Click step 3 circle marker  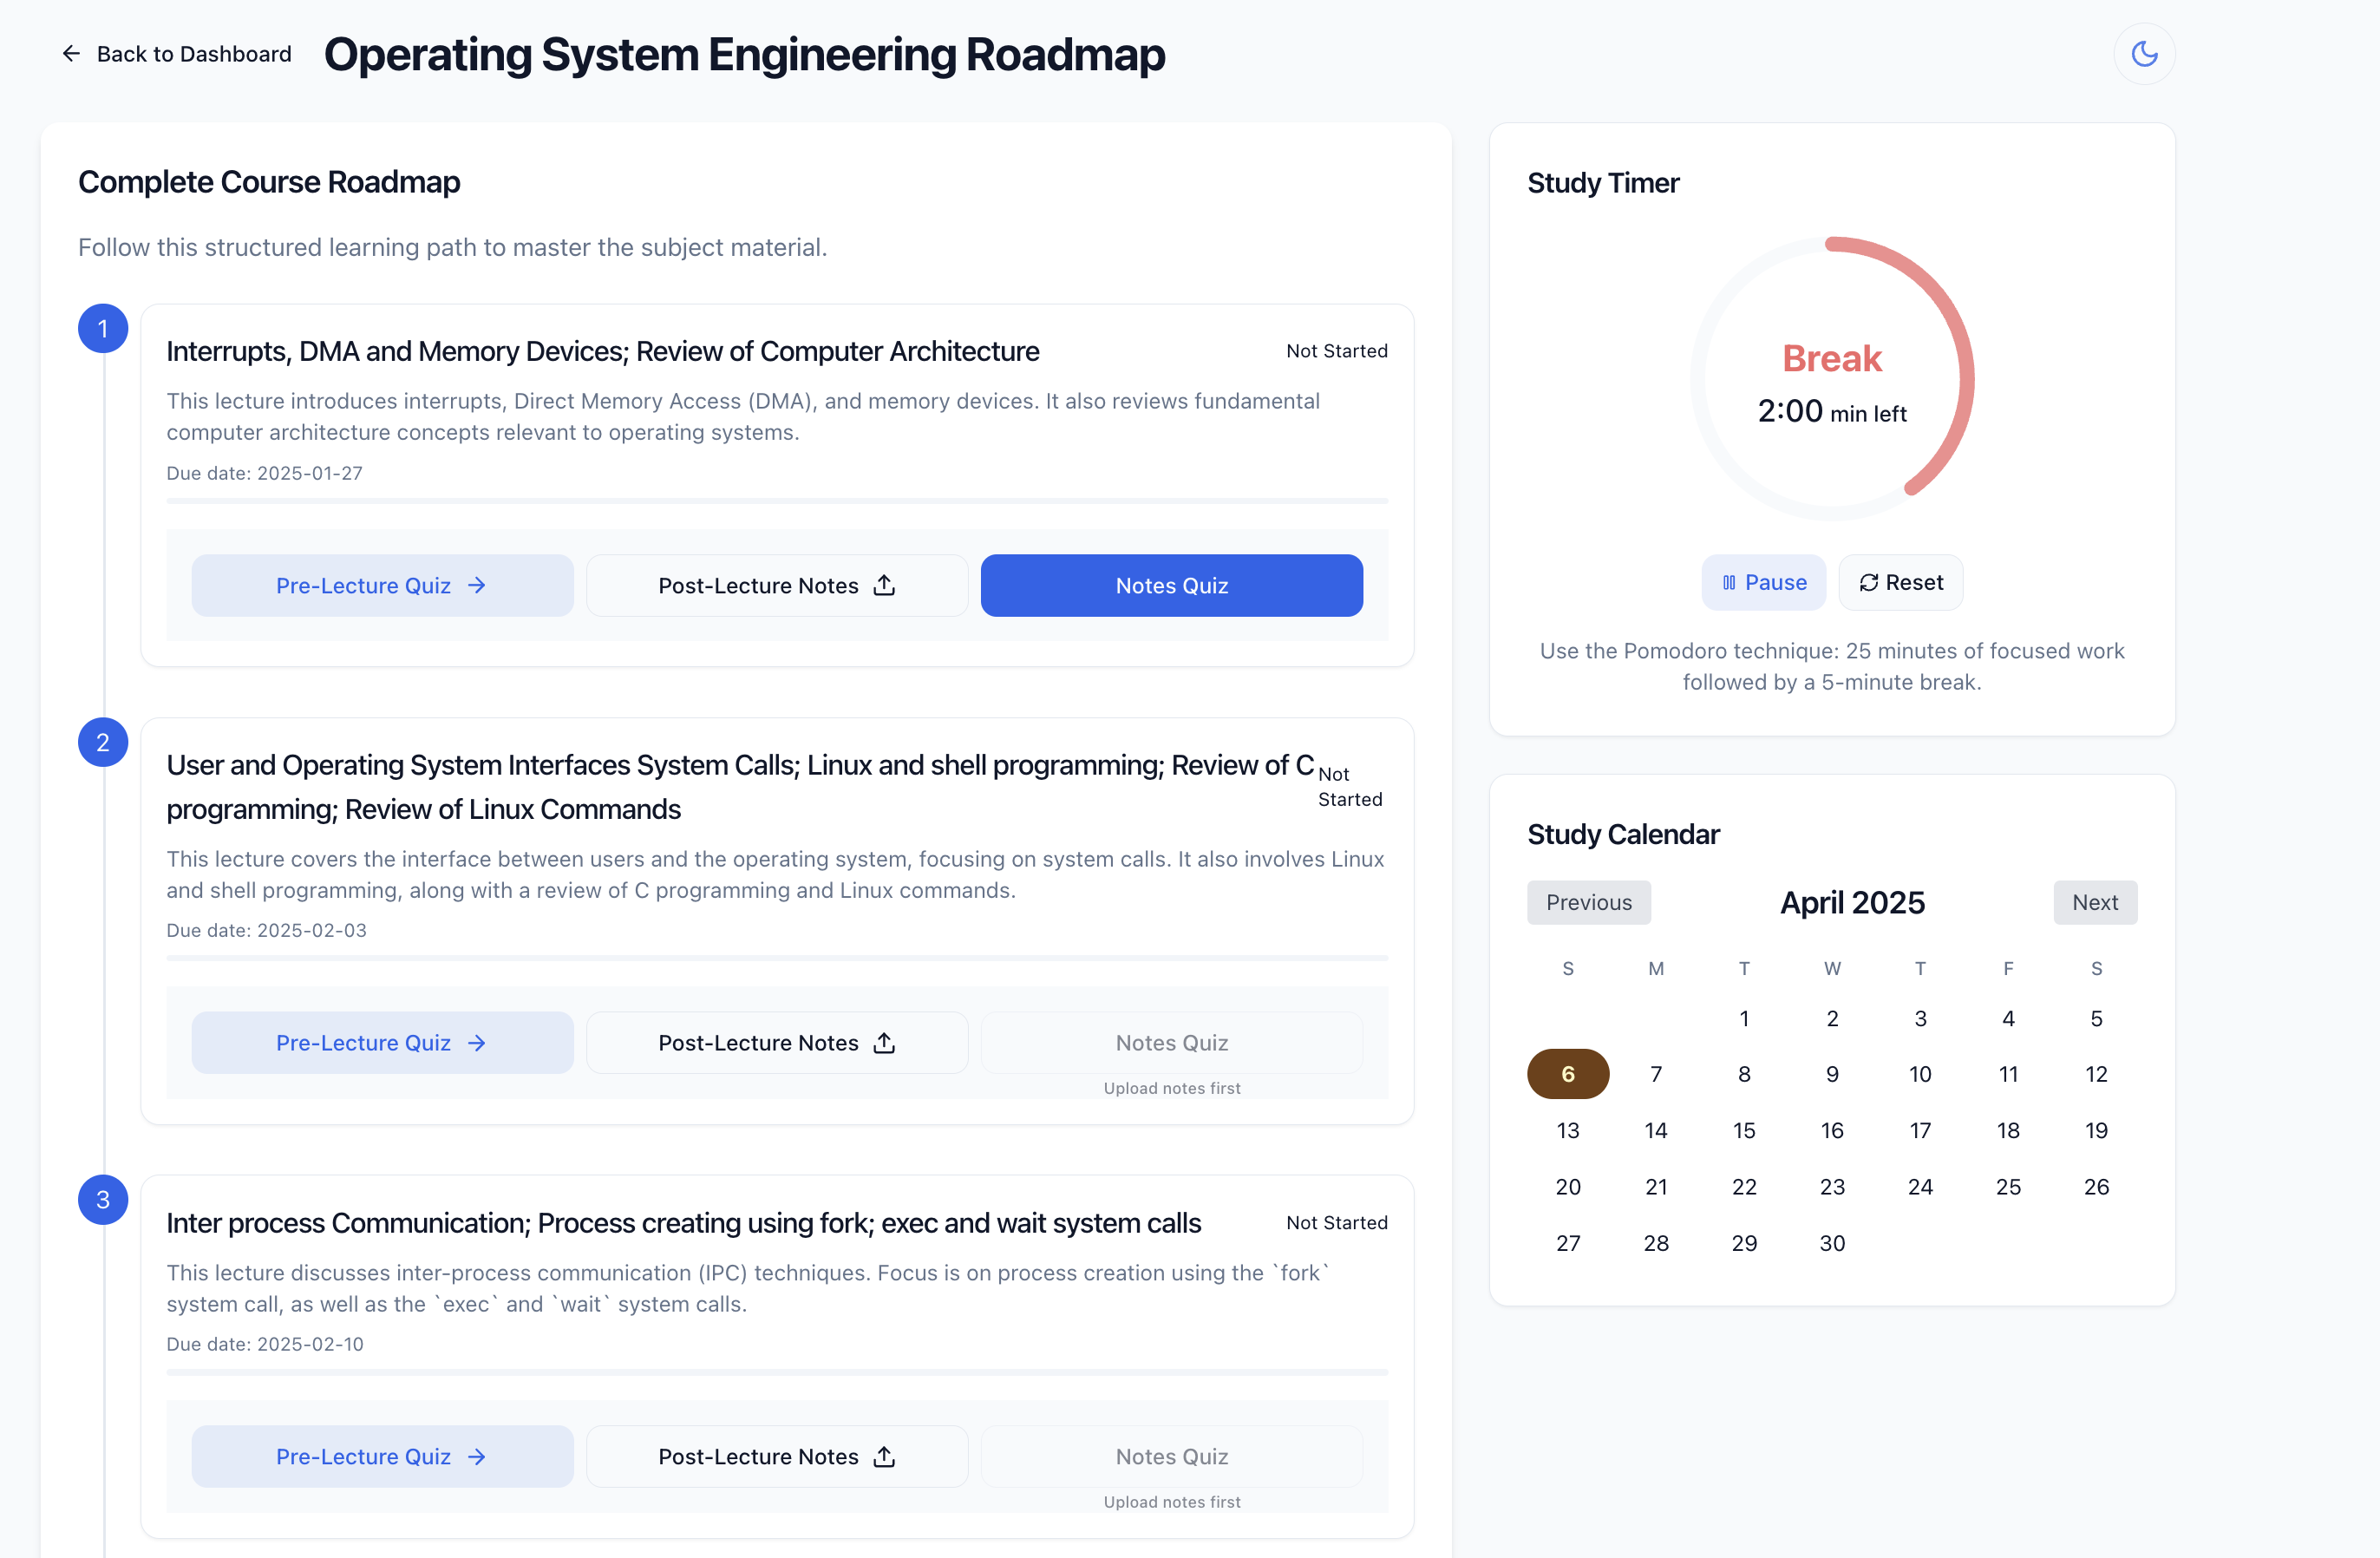[103, 1200]
